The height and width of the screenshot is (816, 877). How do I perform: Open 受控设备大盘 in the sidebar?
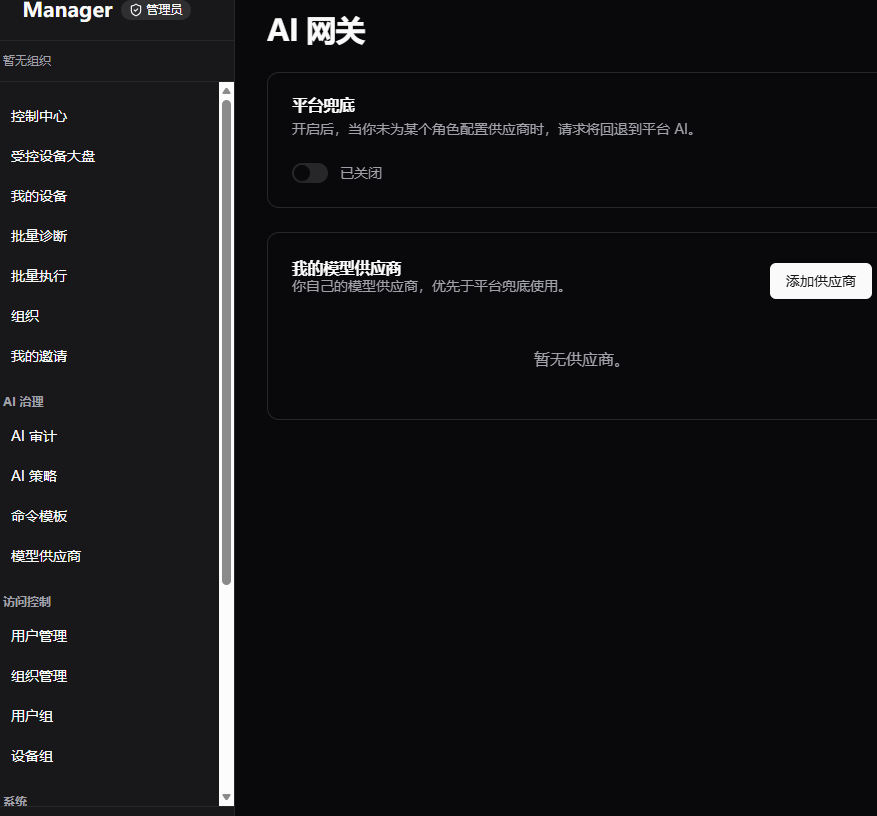point(53,156)
